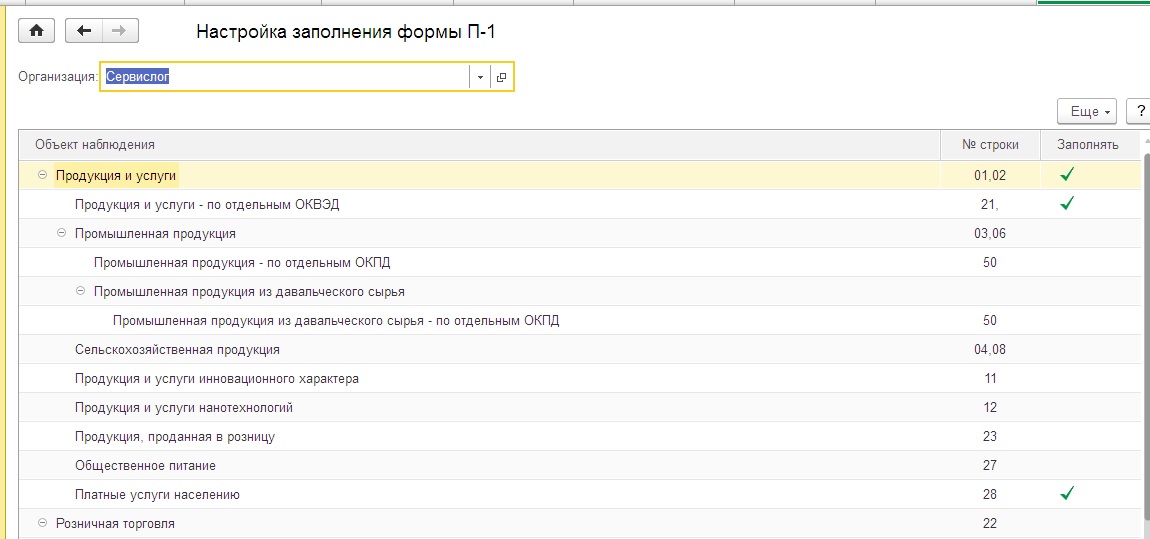Open the organization field's open-form icon
The image size is (1150, 539).
click(502, 77)
